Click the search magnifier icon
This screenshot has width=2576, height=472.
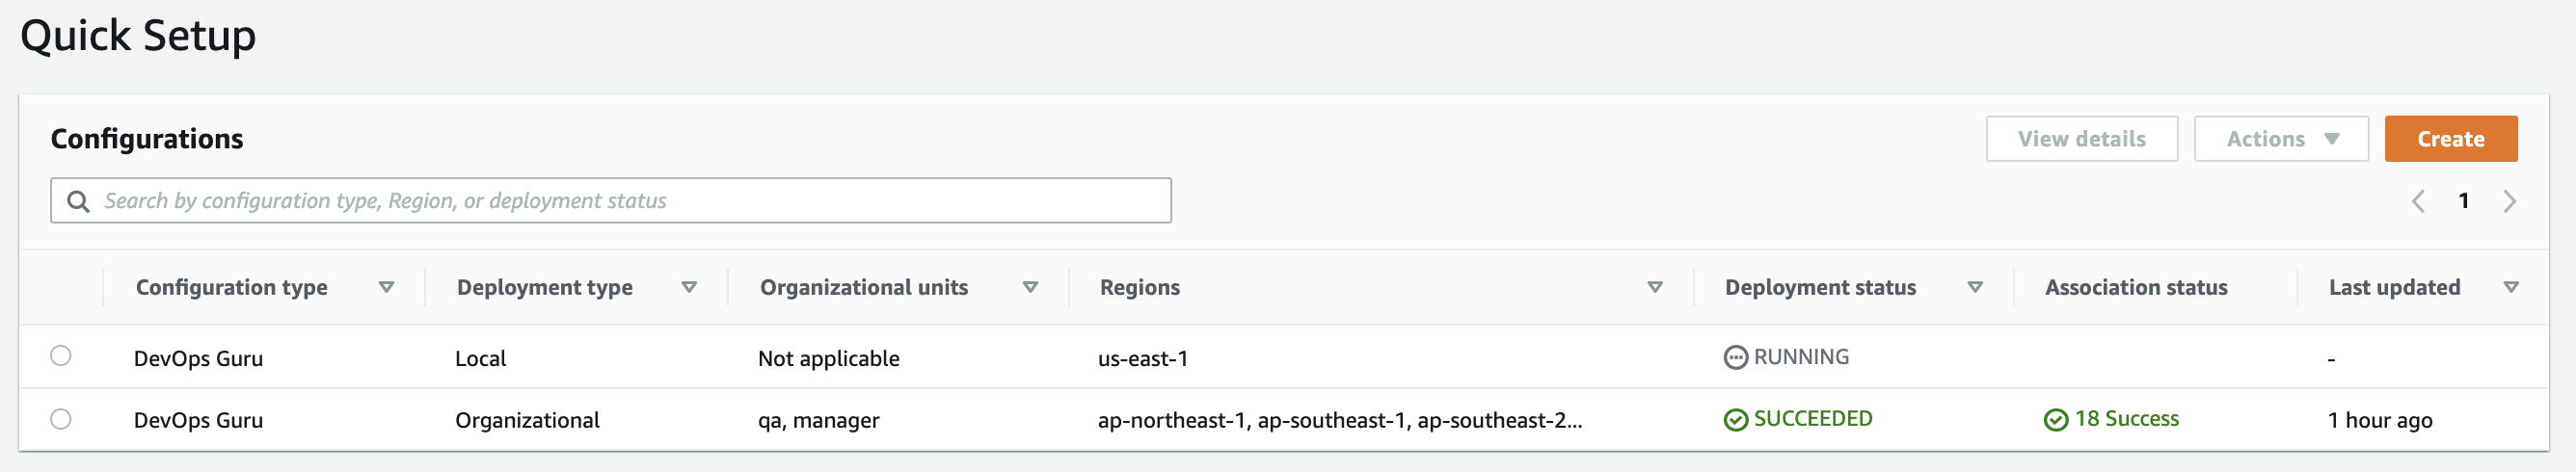[78, 201]
